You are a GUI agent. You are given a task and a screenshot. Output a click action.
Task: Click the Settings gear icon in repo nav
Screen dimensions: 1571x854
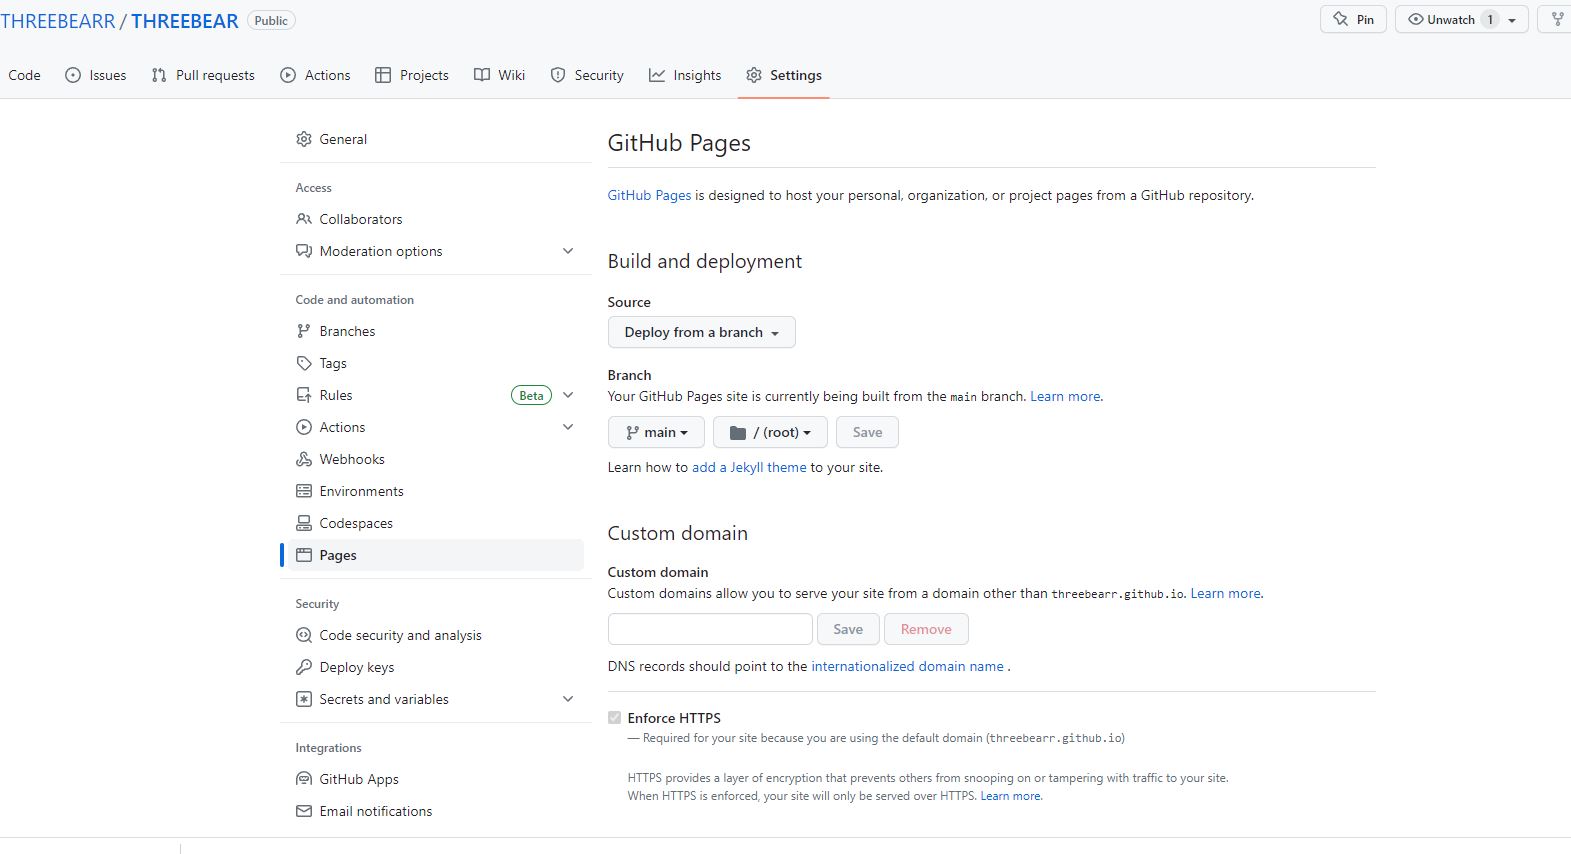coord(754,75)
